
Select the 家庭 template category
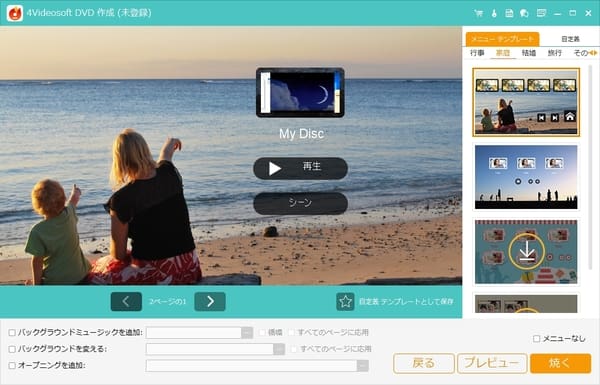click(503, 53)
